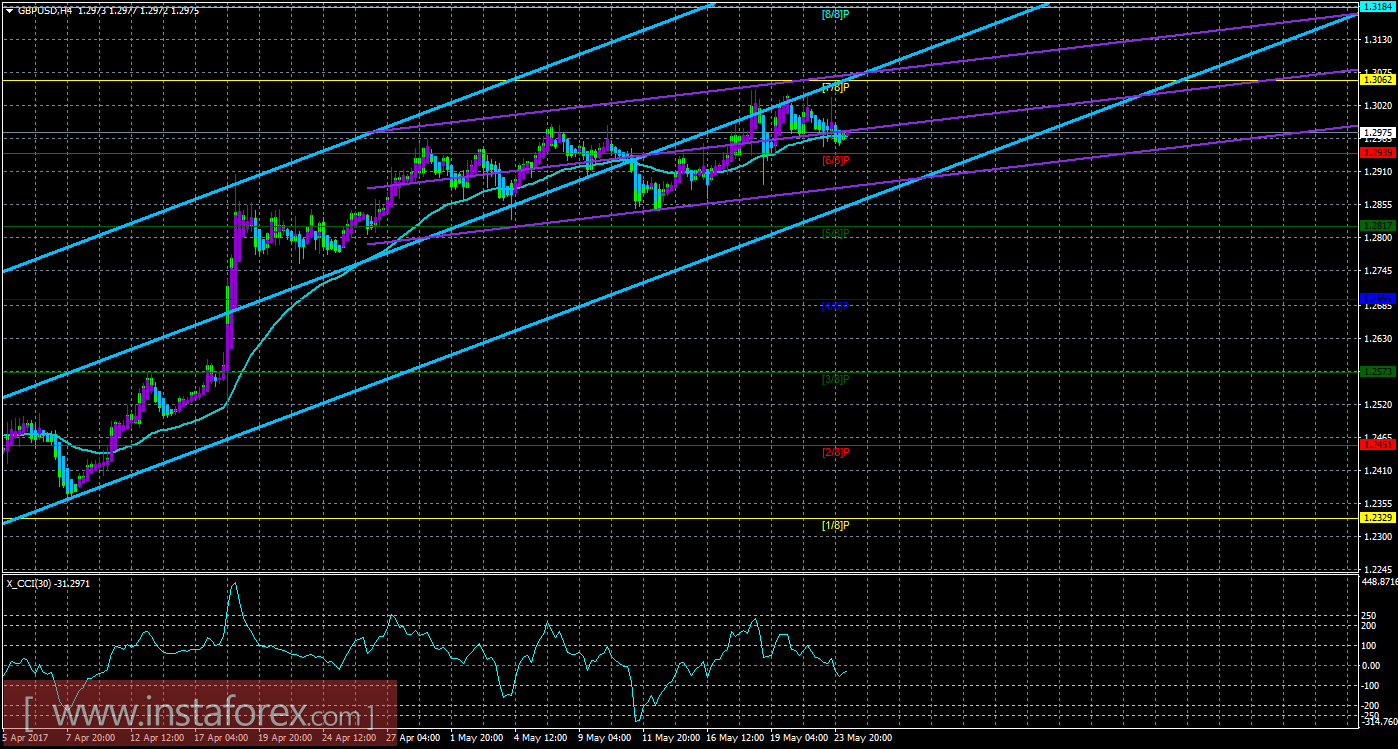Open the chart menu arrow beside GBPUSD,H4
The image size is (1398, 749).
[10, 10]
